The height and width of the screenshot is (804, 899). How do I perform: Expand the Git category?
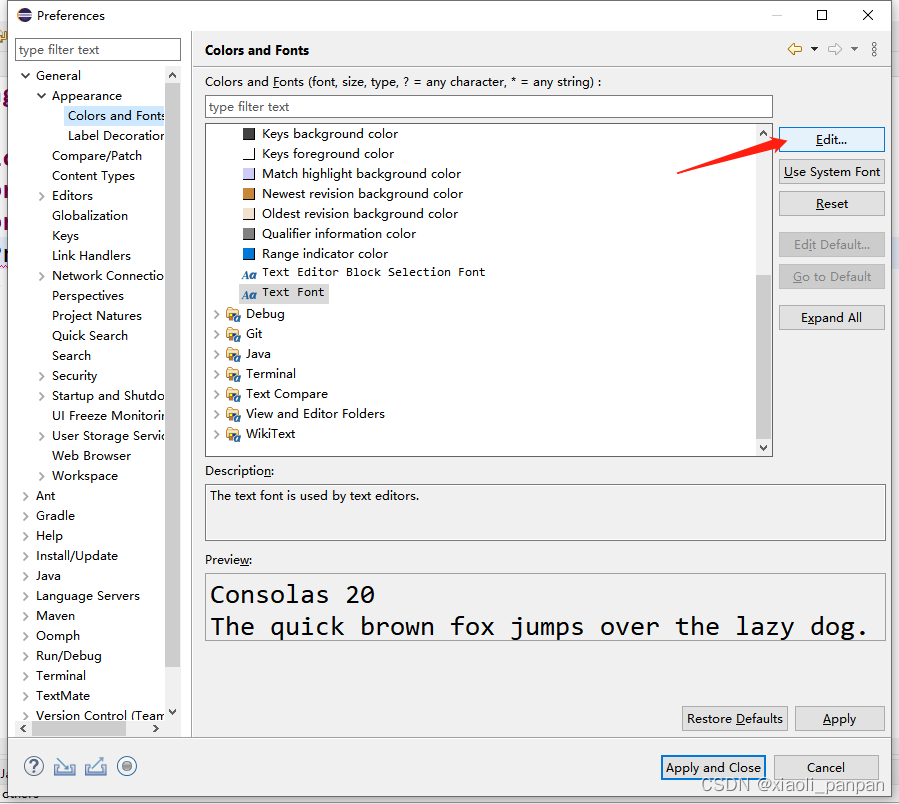[216, 334]
